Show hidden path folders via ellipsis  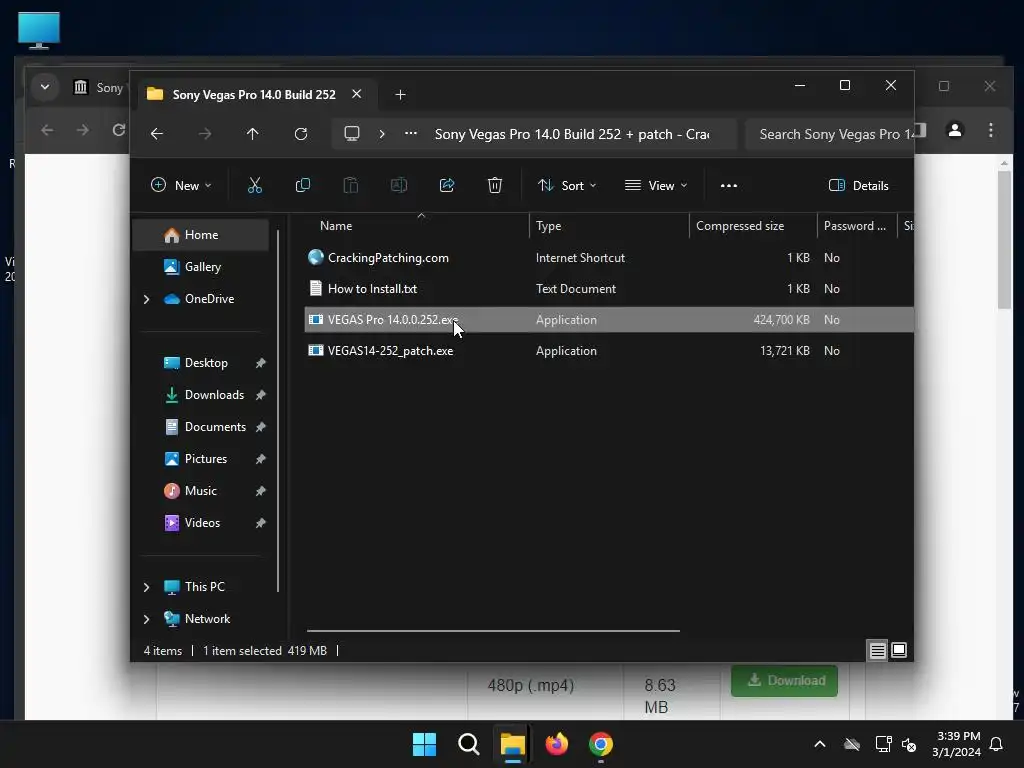click(411, 133)
